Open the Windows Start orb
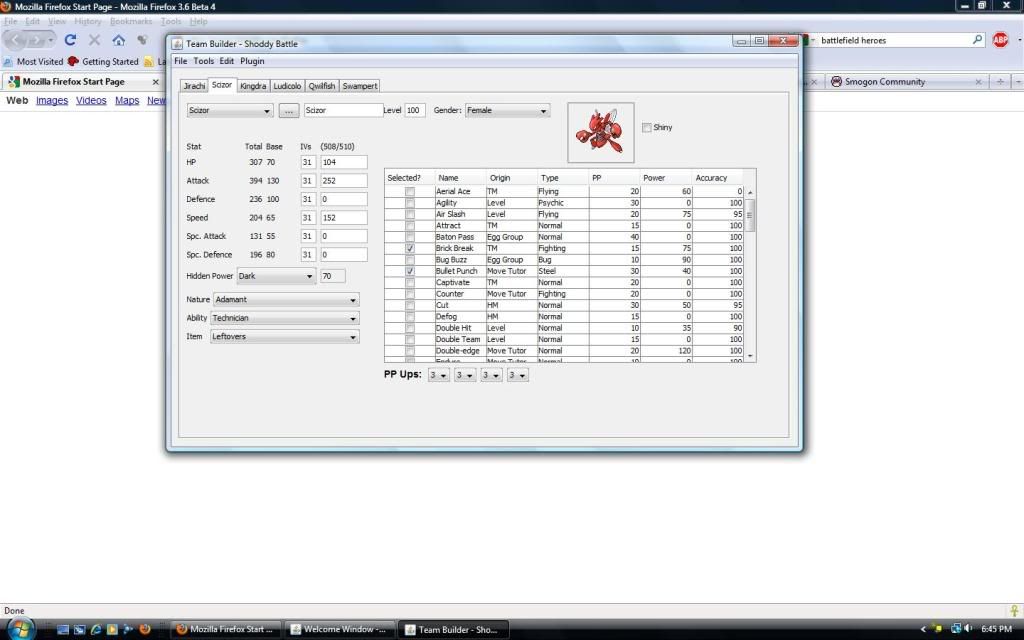Image resolution: width=1024 pixels, height=640 pixels. (x=20, y=629)
